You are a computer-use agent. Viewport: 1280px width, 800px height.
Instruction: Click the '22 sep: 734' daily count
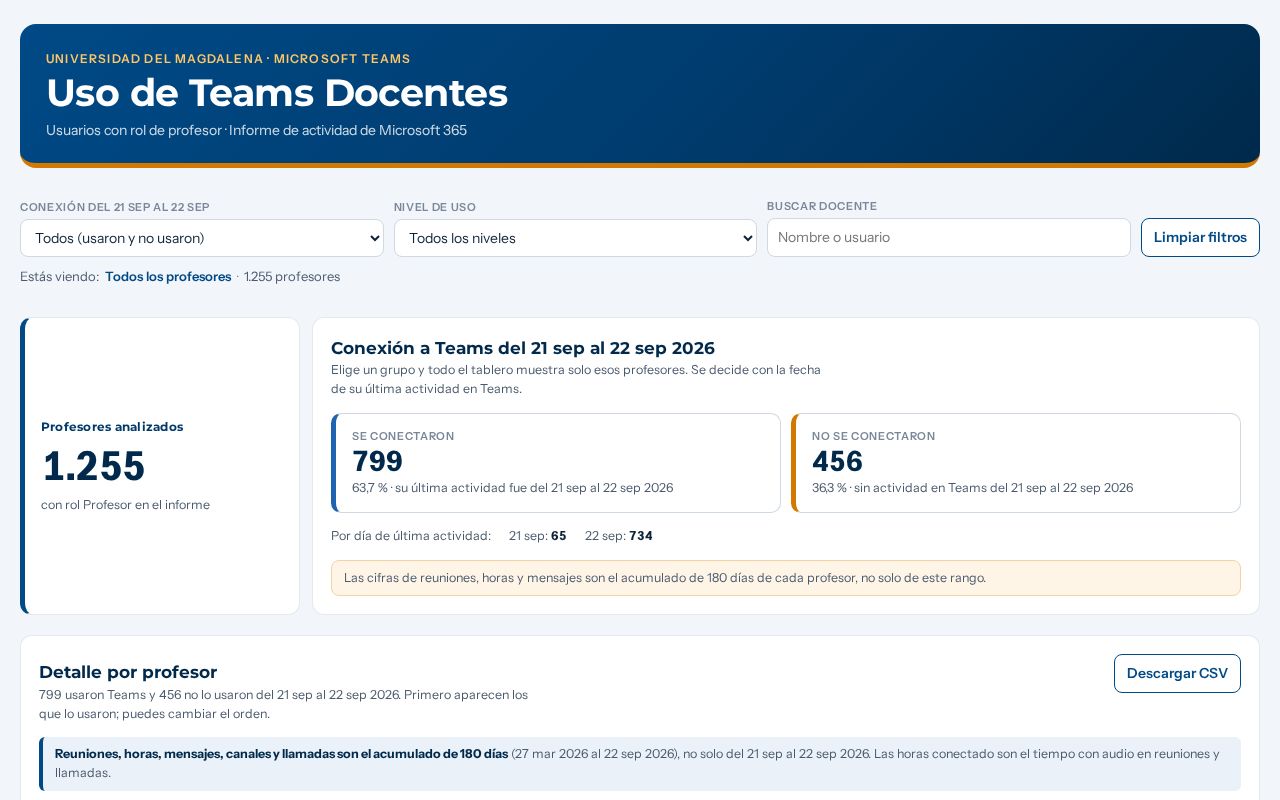(x=619, y=536)
